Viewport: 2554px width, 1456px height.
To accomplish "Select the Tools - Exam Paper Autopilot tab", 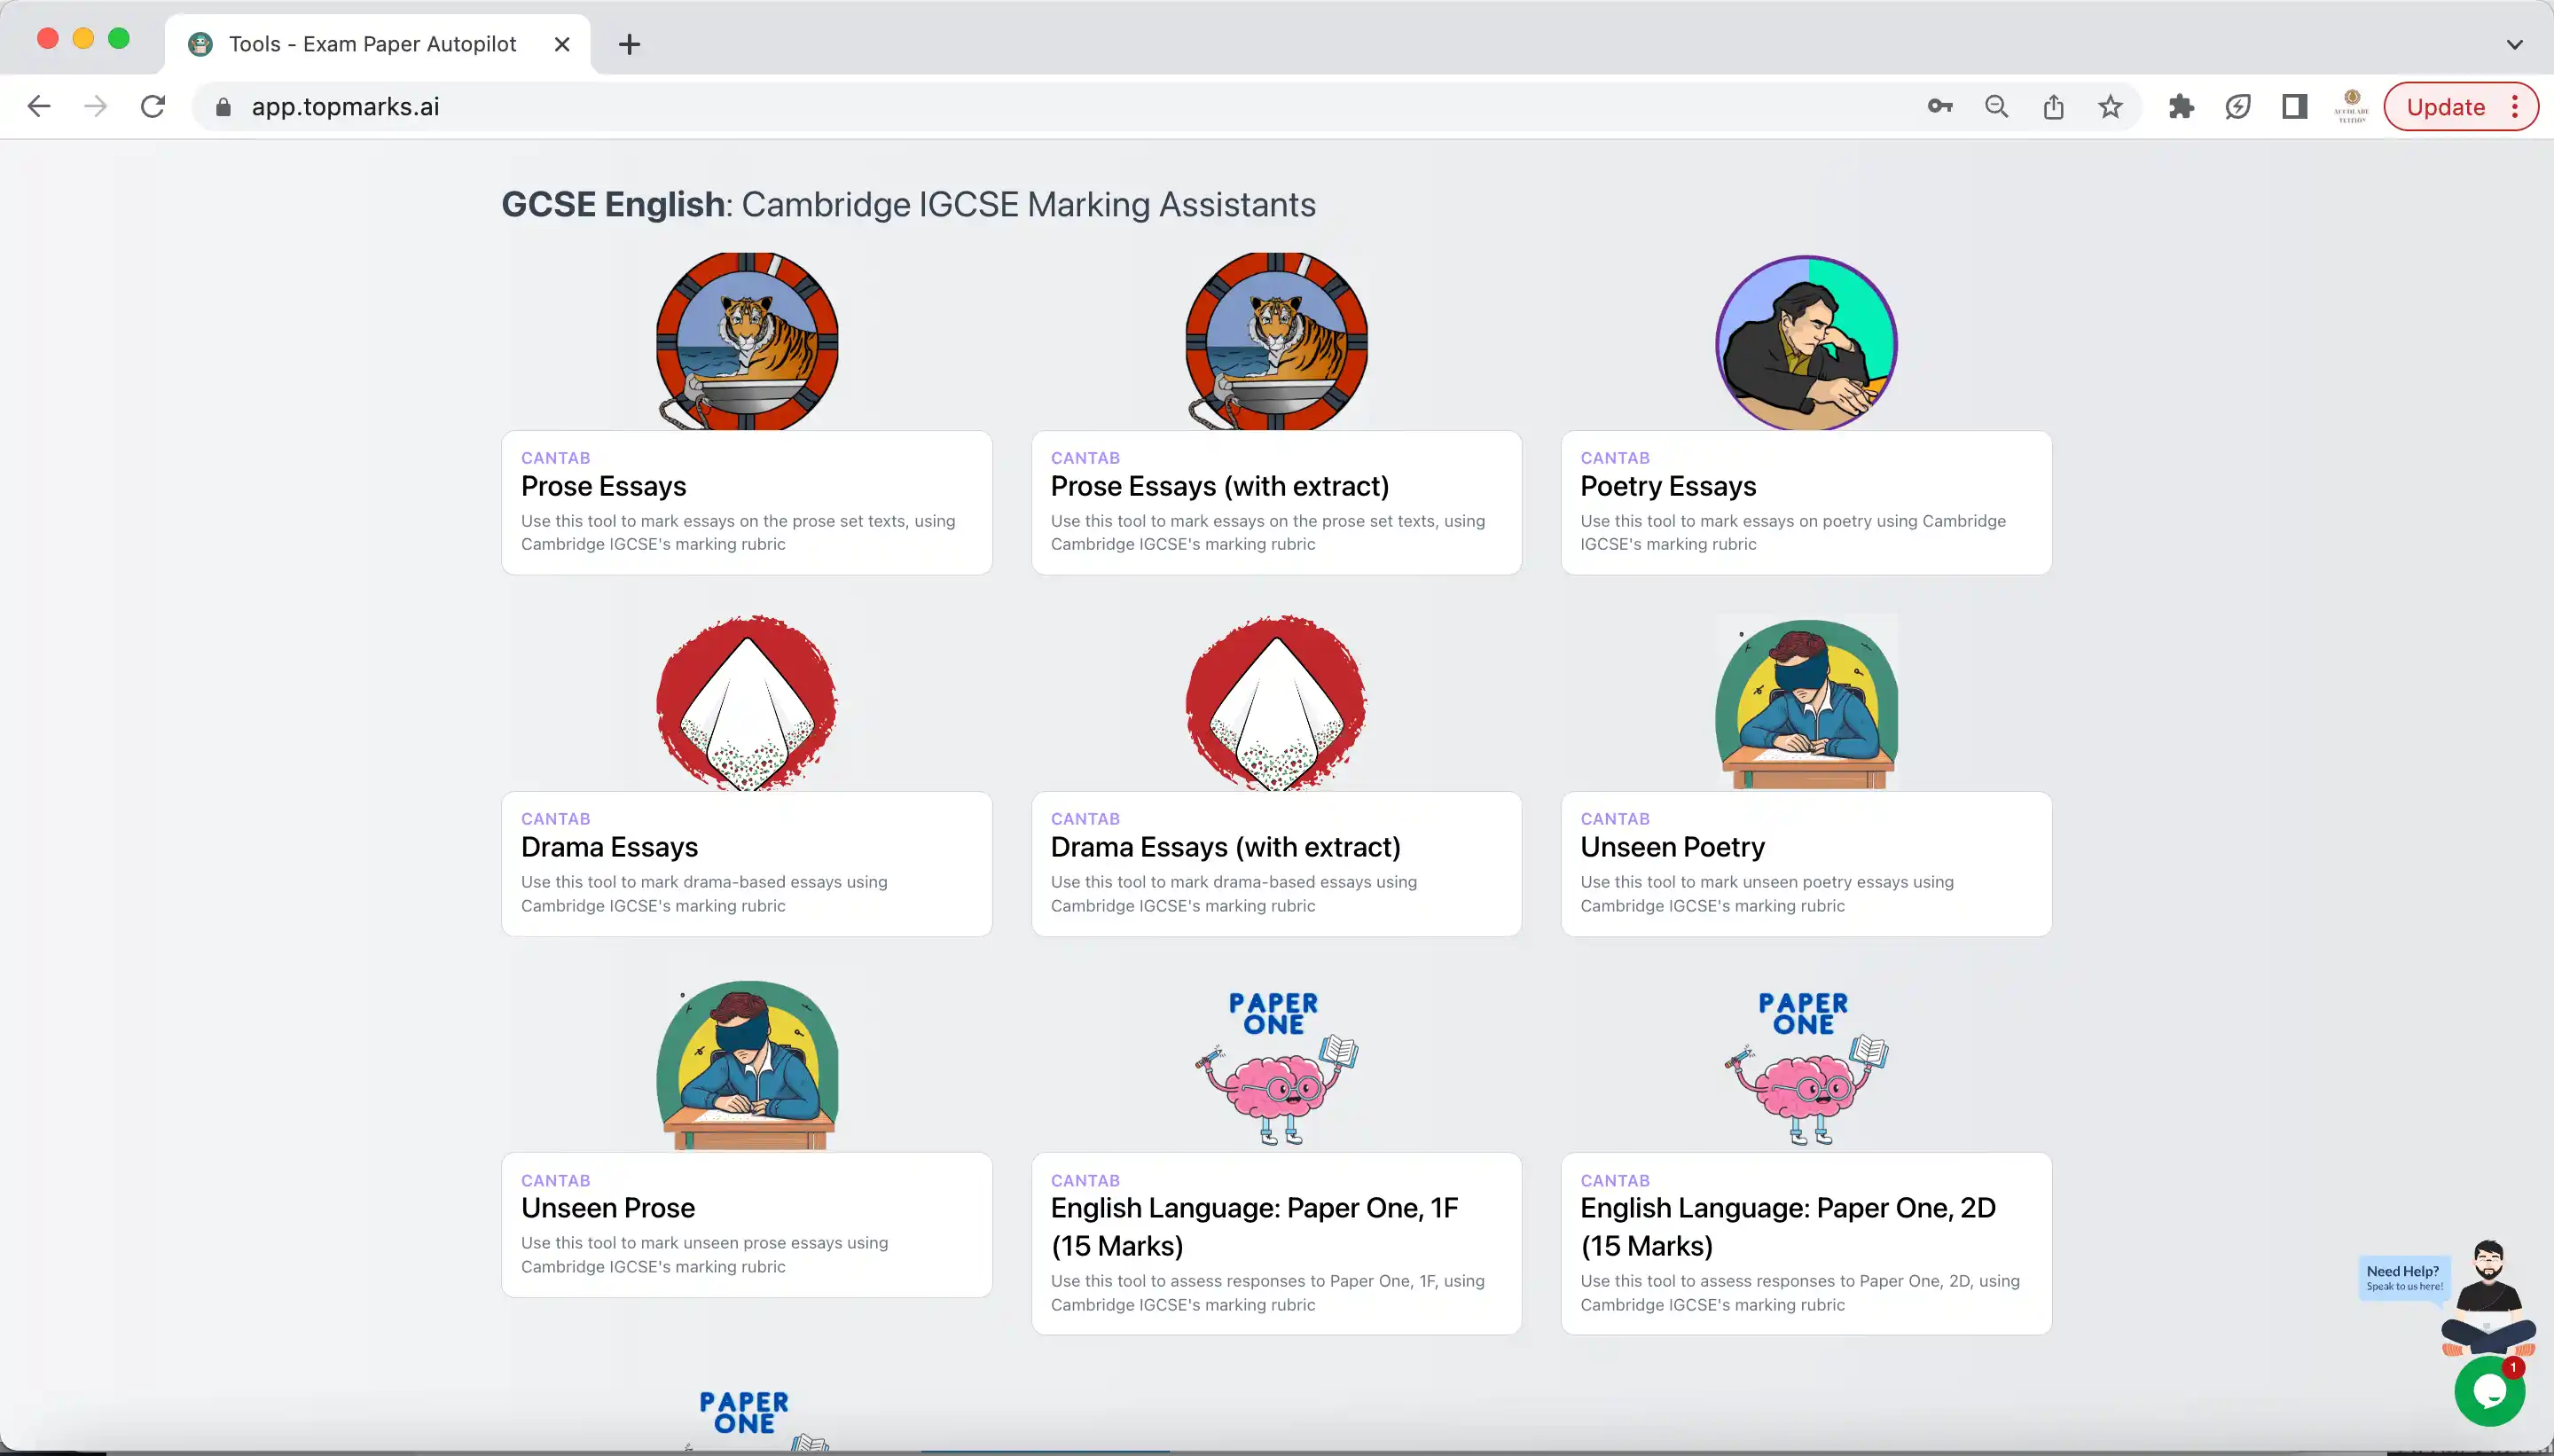I will pos(370,44).
